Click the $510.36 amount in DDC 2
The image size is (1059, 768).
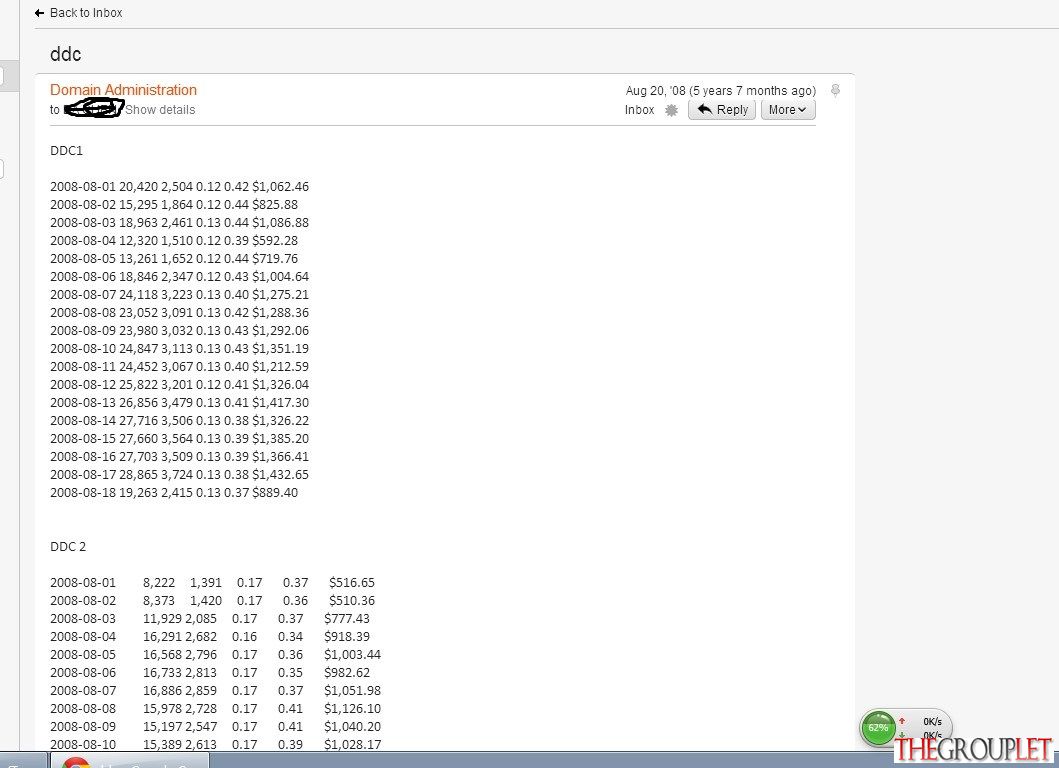[352, 601]
